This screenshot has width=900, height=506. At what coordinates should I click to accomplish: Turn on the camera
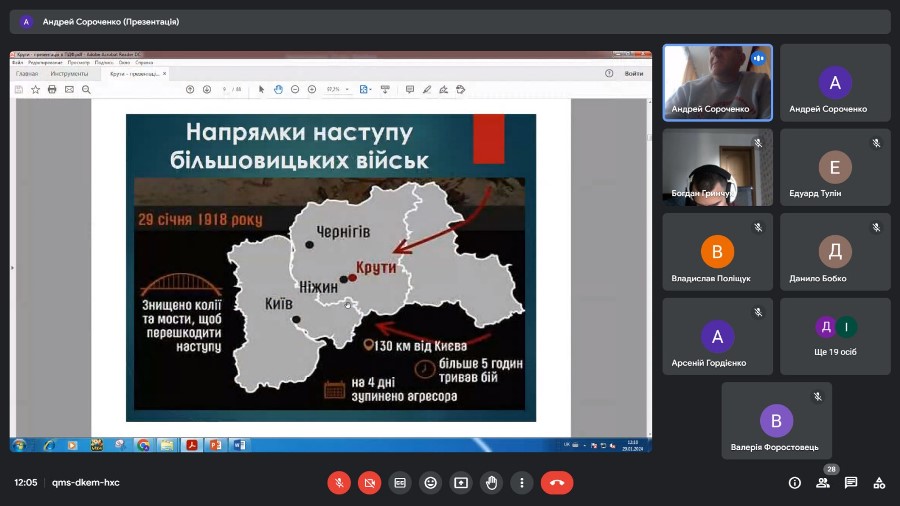[x=369, y=482]
